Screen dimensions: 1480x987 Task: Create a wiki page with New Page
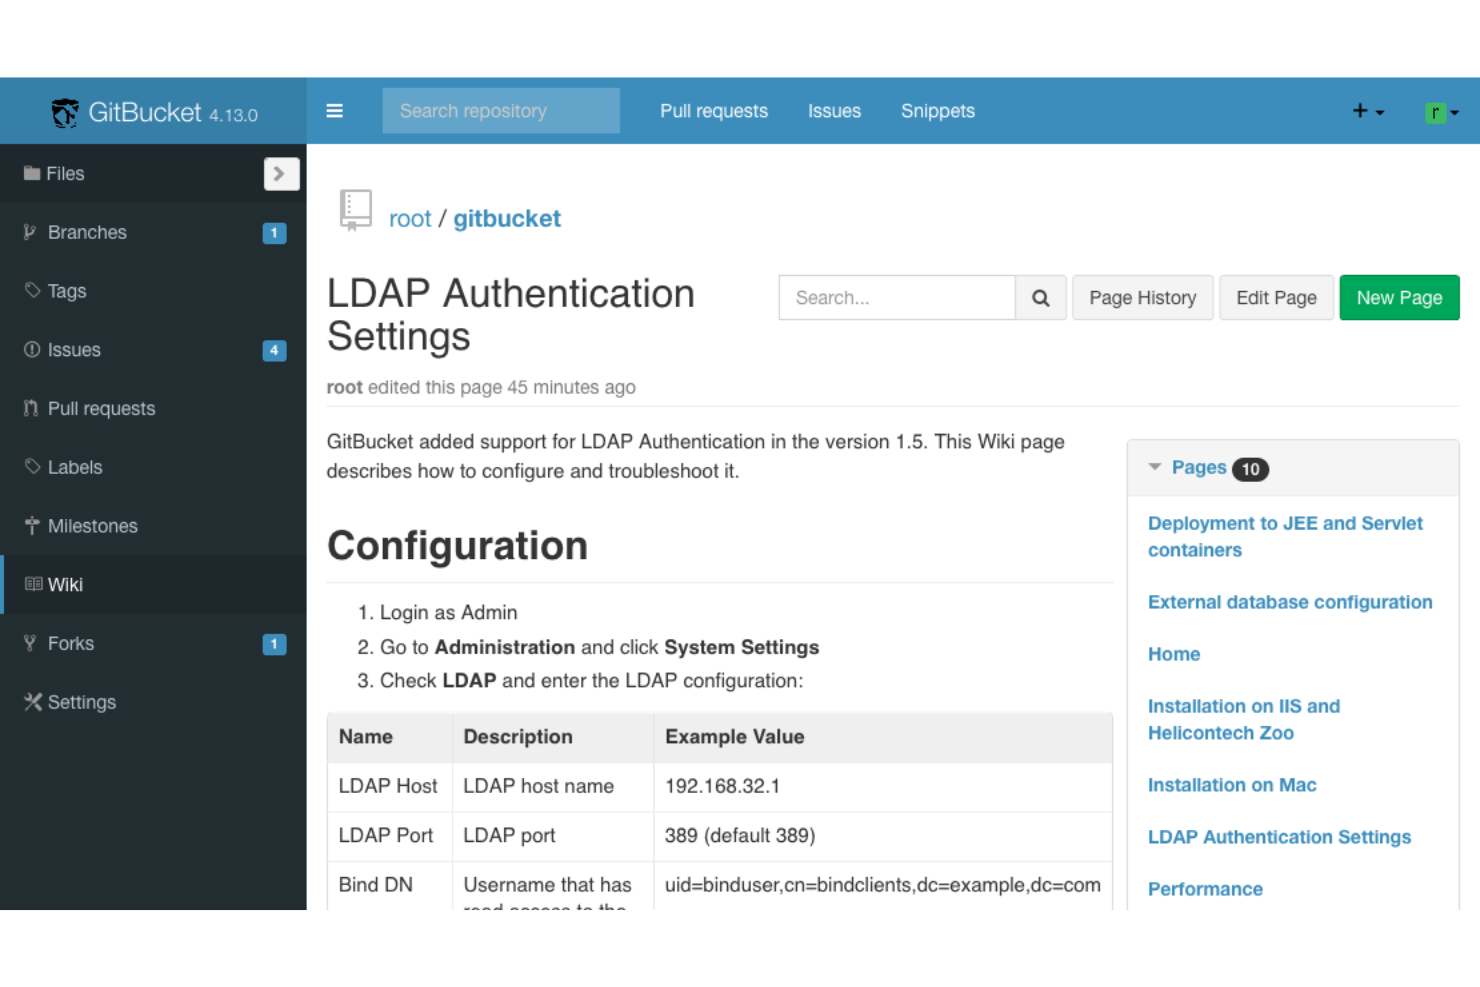coord(1399,297)
